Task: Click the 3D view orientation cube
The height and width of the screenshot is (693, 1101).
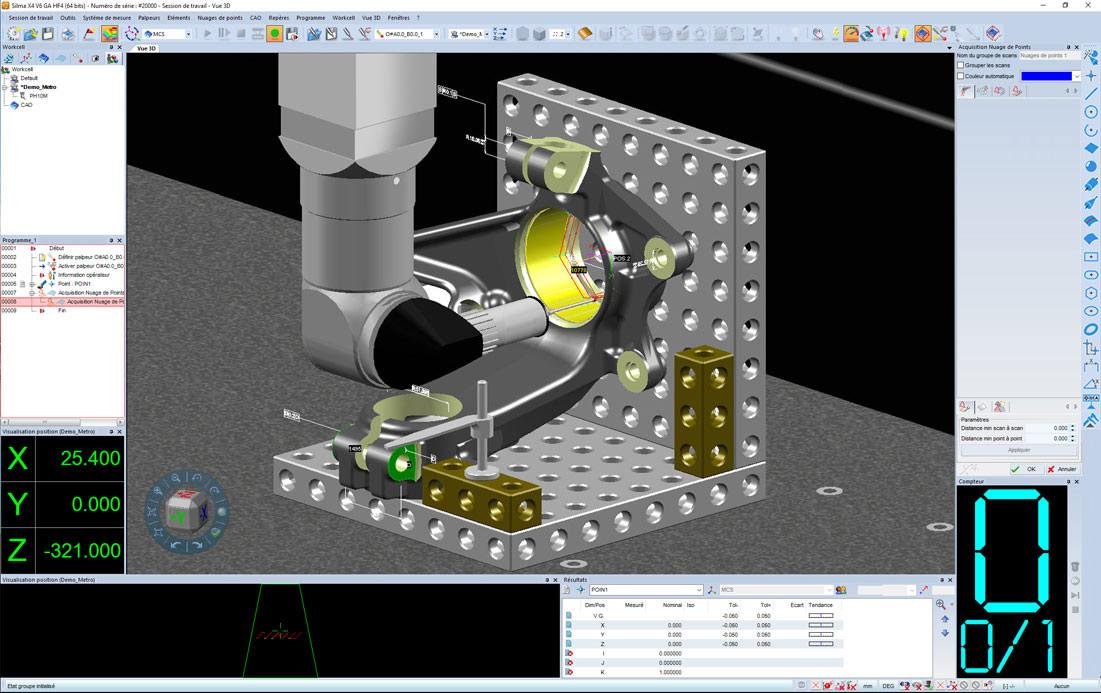Action: point(185,510)
